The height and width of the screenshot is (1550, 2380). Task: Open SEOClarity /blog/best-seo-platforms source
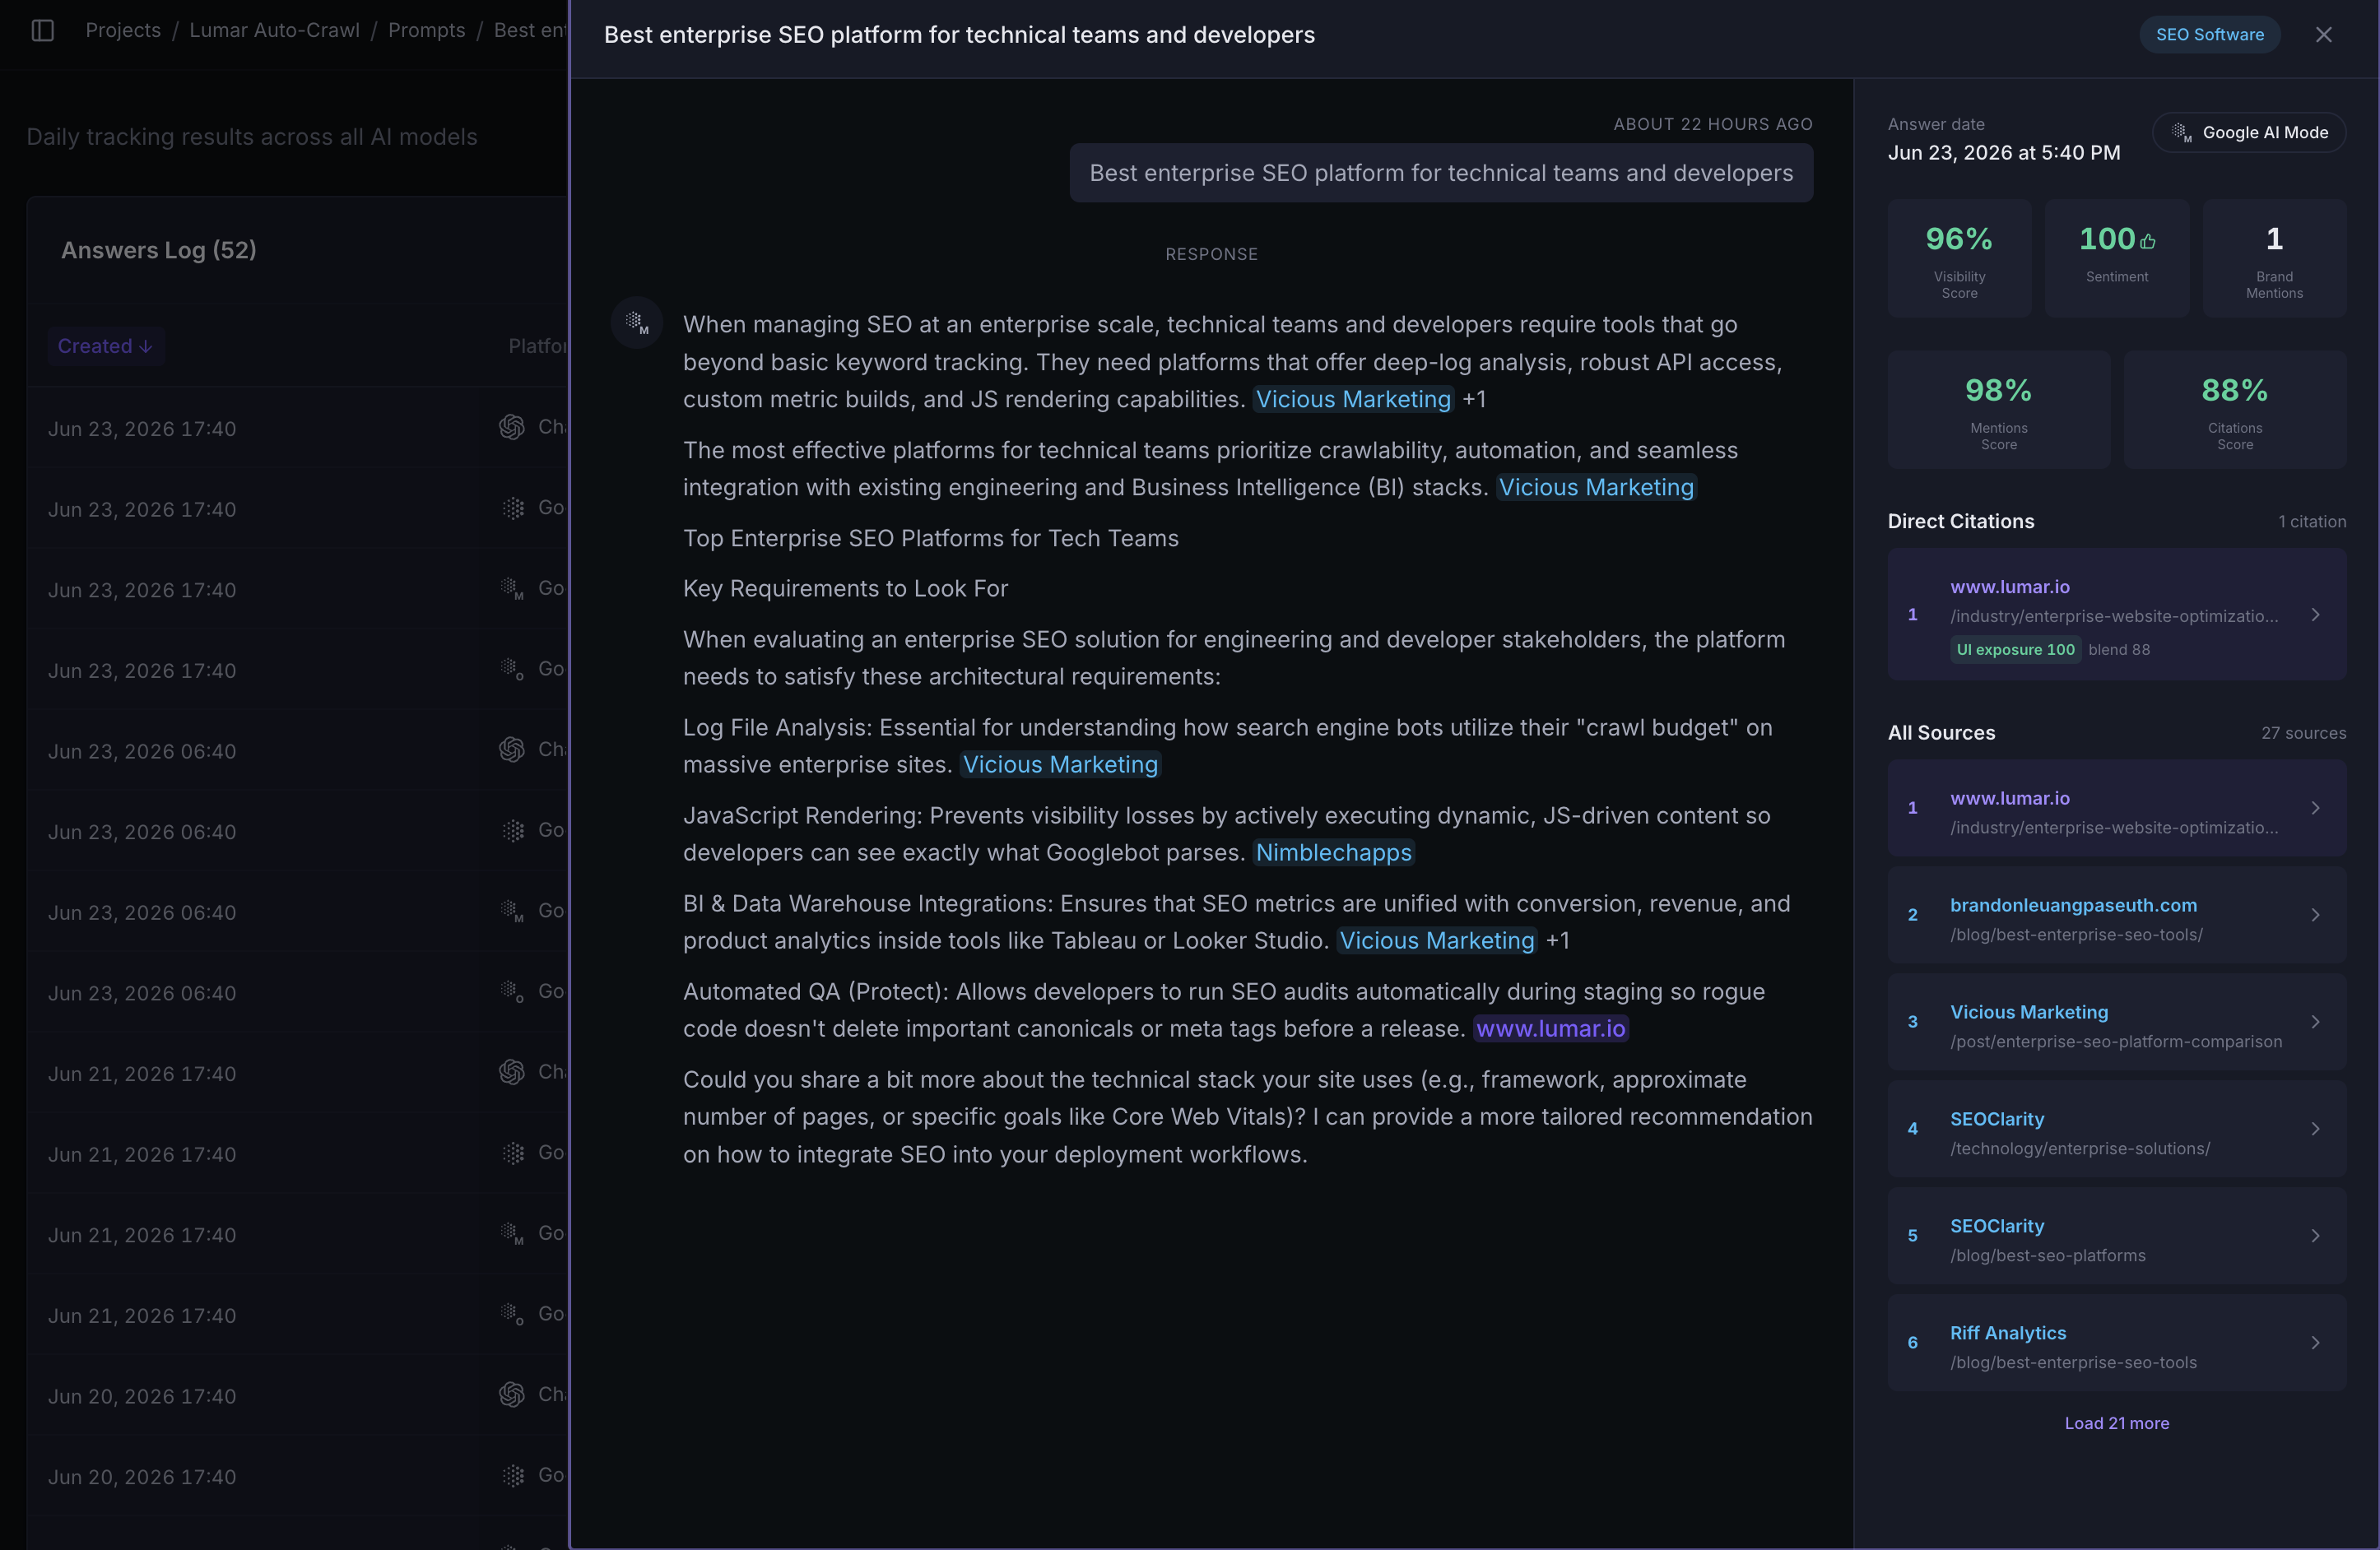click(2116, 1236)
